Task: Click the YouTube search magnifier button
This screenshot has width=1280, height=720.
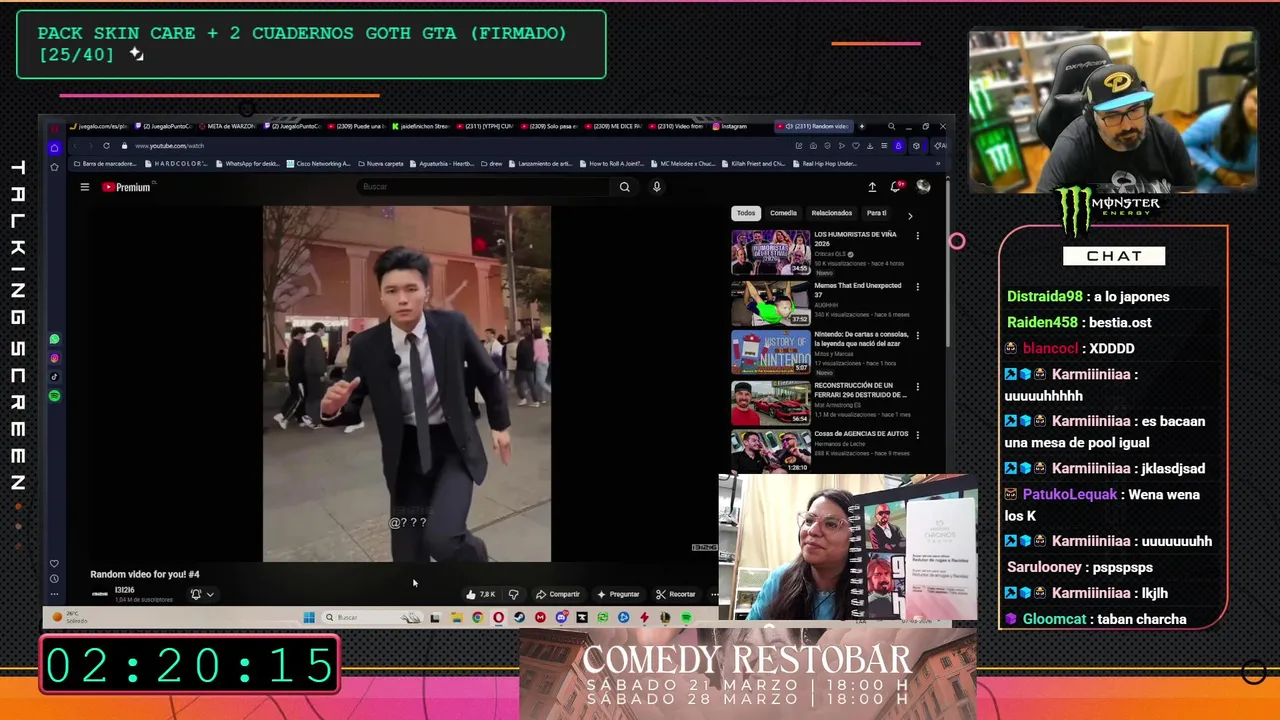Action: (x=625, y=187)
